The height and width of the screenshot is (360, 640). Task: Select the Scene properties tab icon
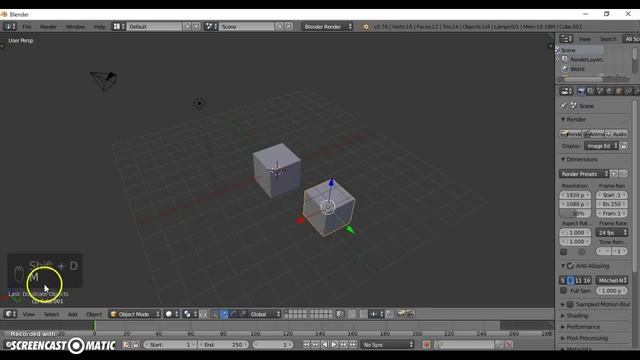[x=600, y=91]
